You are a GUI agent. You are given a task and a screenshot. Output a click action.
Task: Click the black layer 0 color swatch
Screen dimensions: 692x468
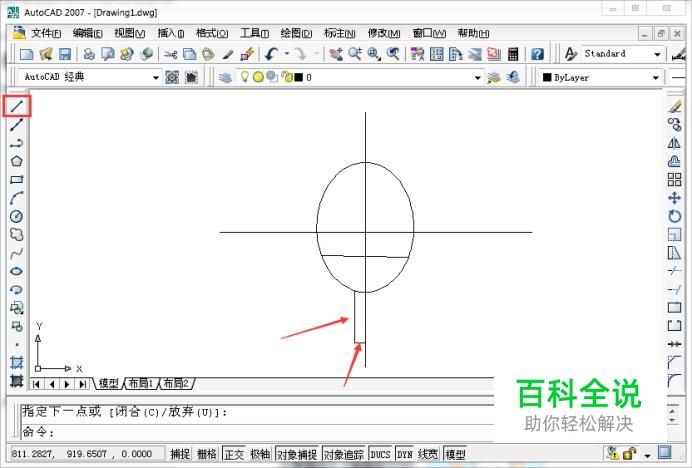299,78
